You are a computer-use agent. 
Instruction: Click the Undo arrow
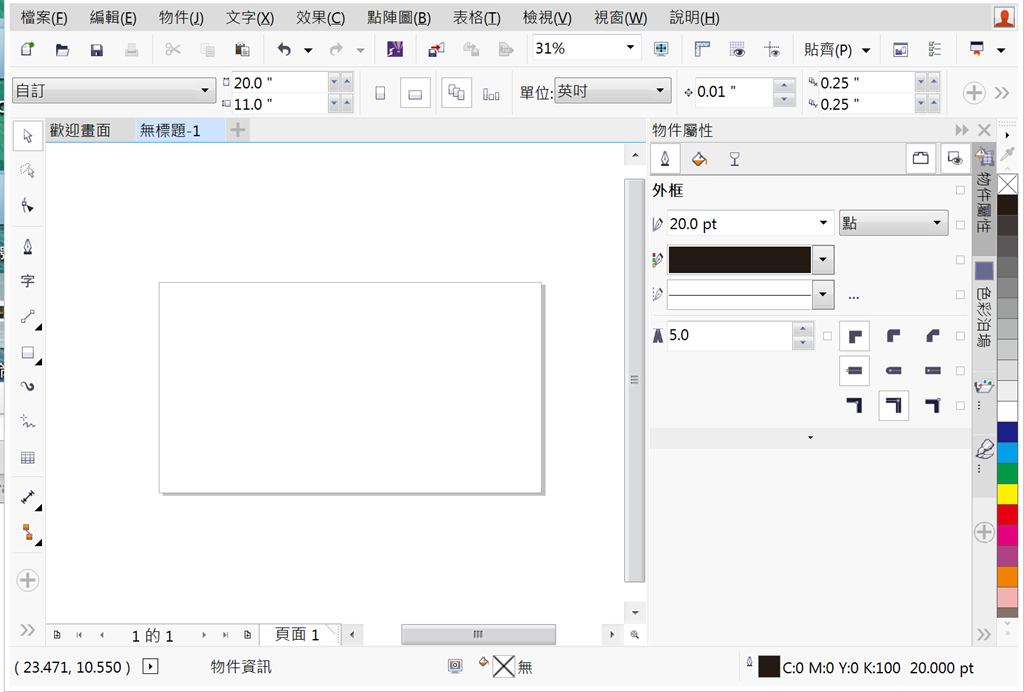tap(284, 49)
